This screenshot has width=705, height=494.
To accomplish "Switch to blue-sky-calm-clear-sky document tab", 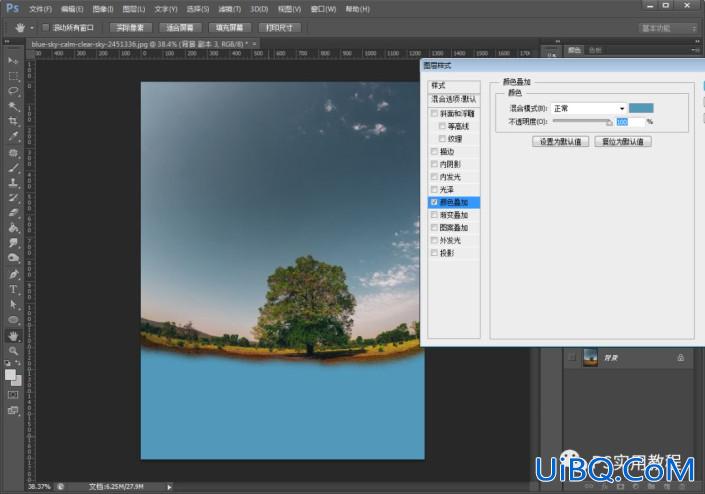I will pos(141,44).
